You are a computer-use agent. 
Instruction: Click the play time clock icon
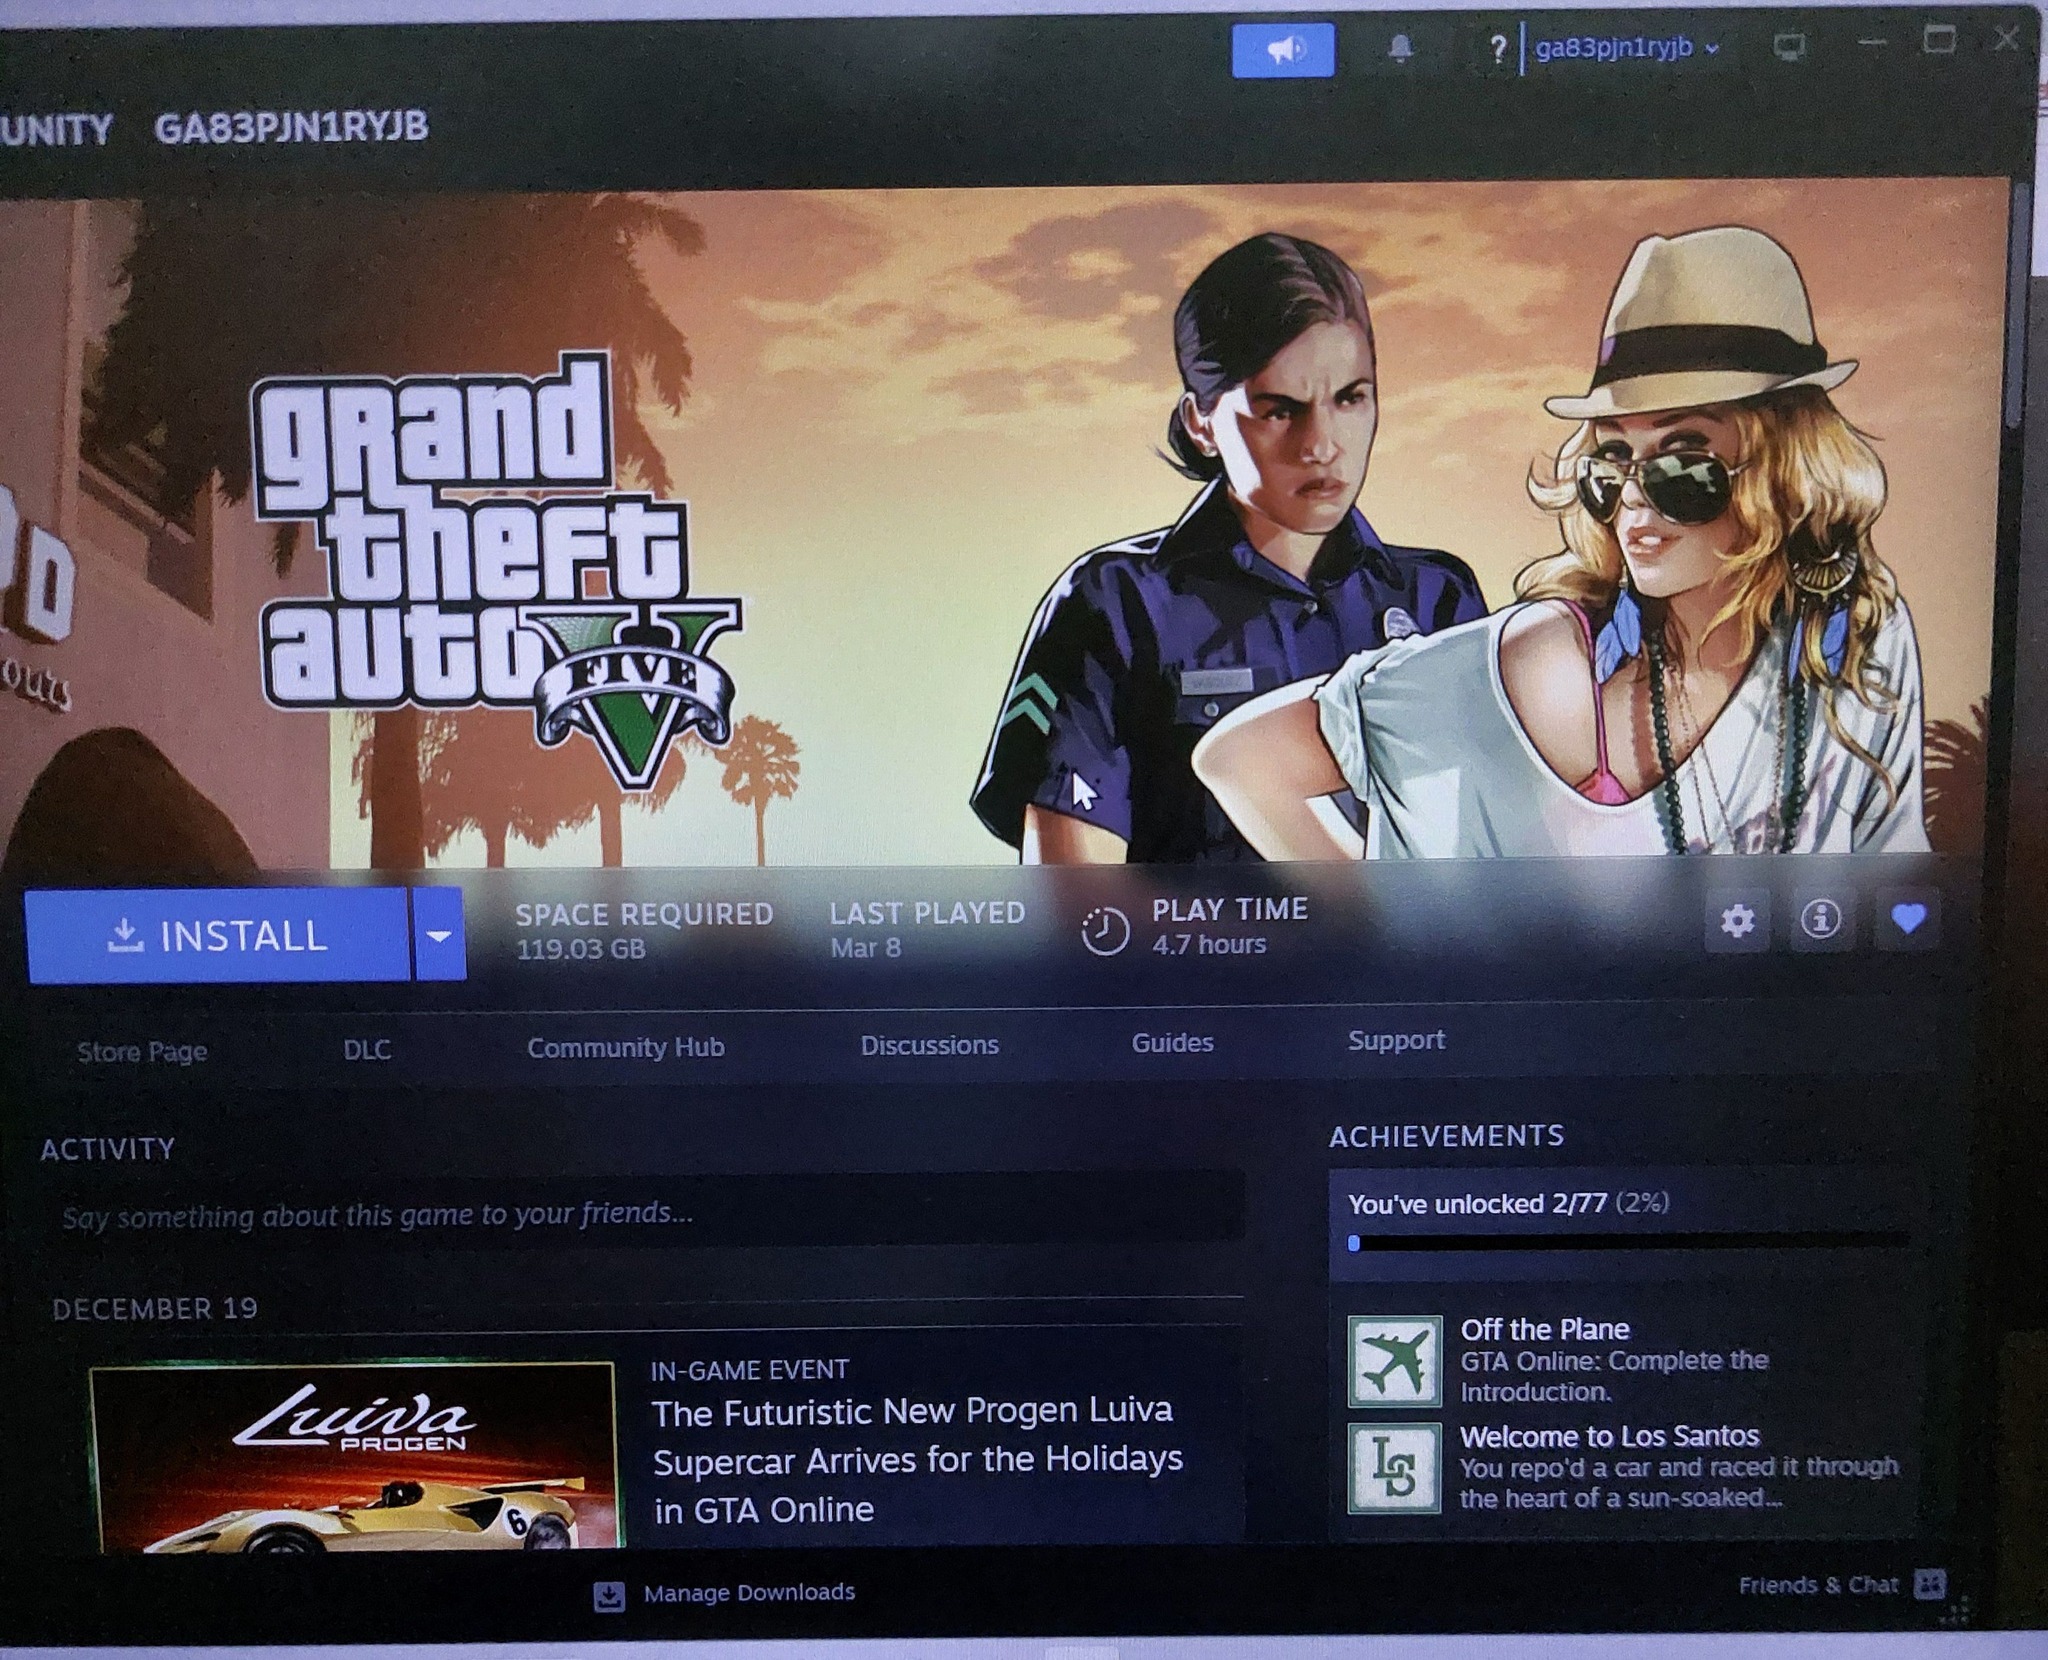click(x=1105, y=931)
